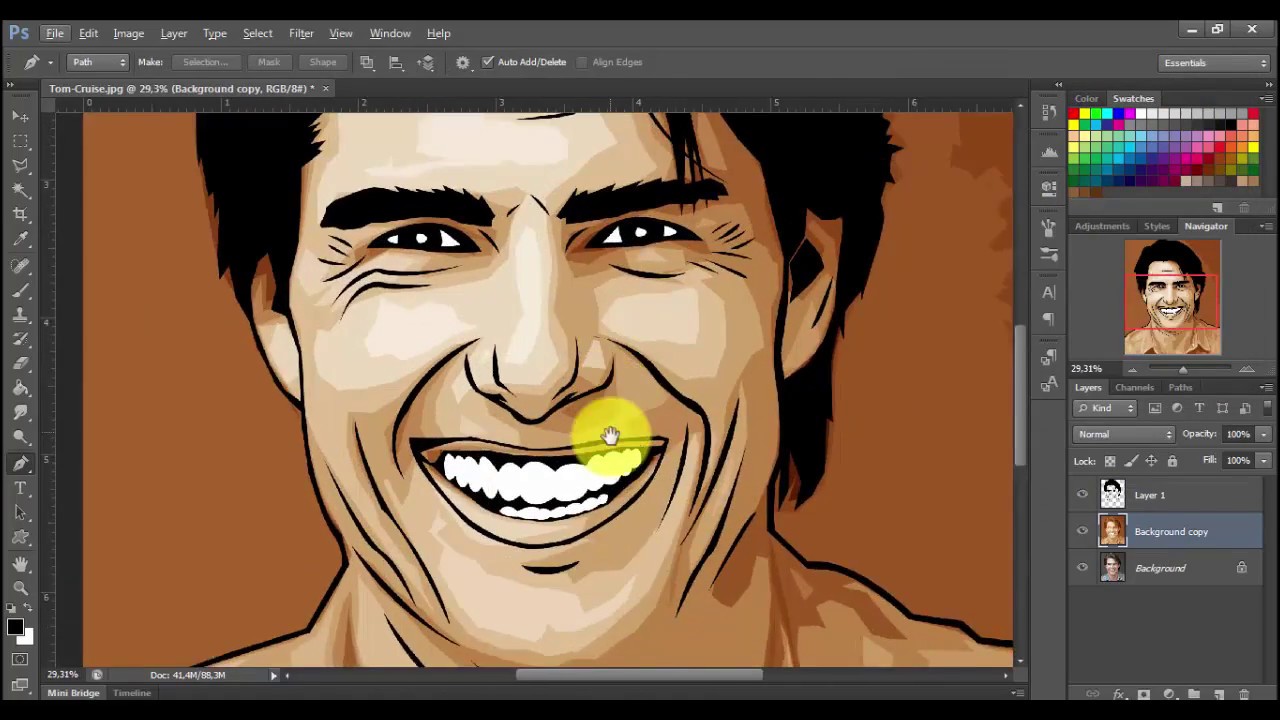Screen dimensions: 1280x720
Task: Create a new layer group folder
Action: coord(1194,694)
